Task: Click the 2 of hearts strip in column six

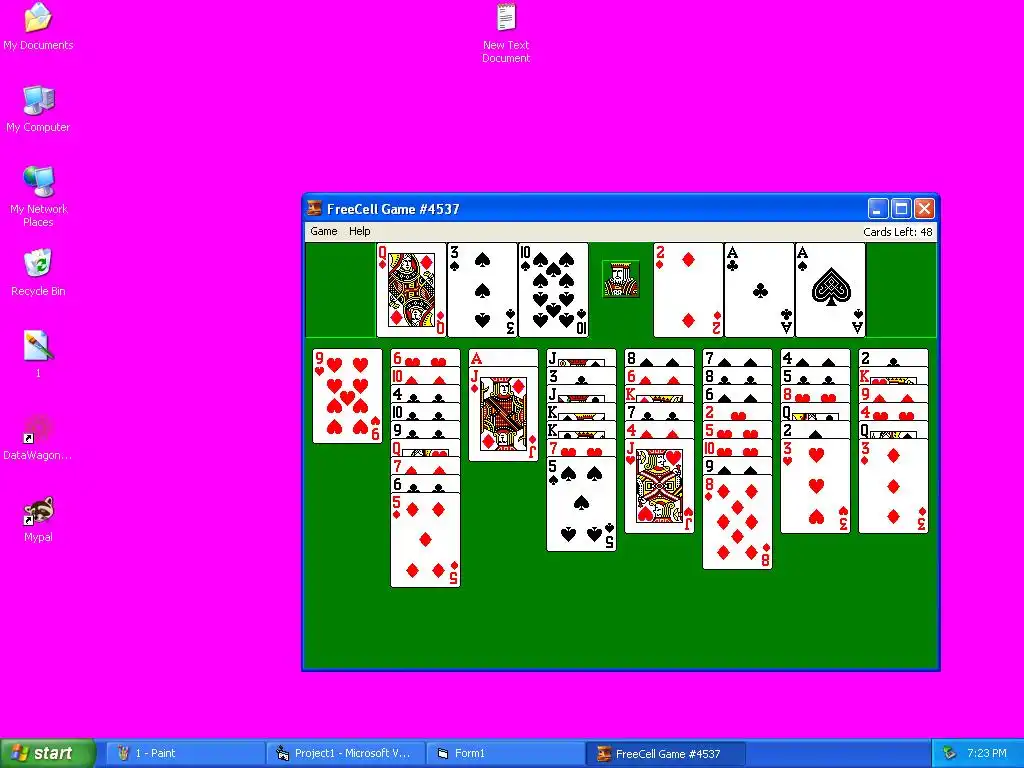Action: pos(737,412)
